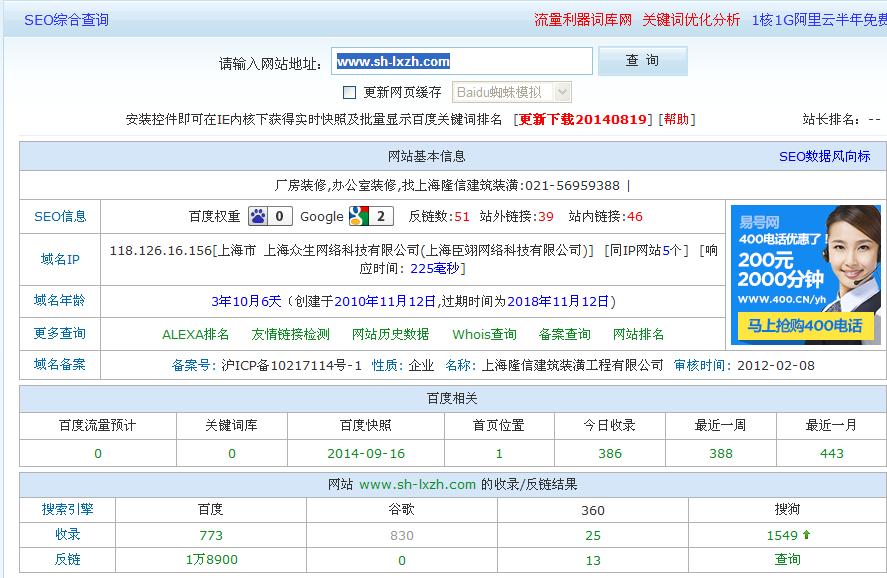
Task: Click the SEO信息 row label
Action: (60, 217)
